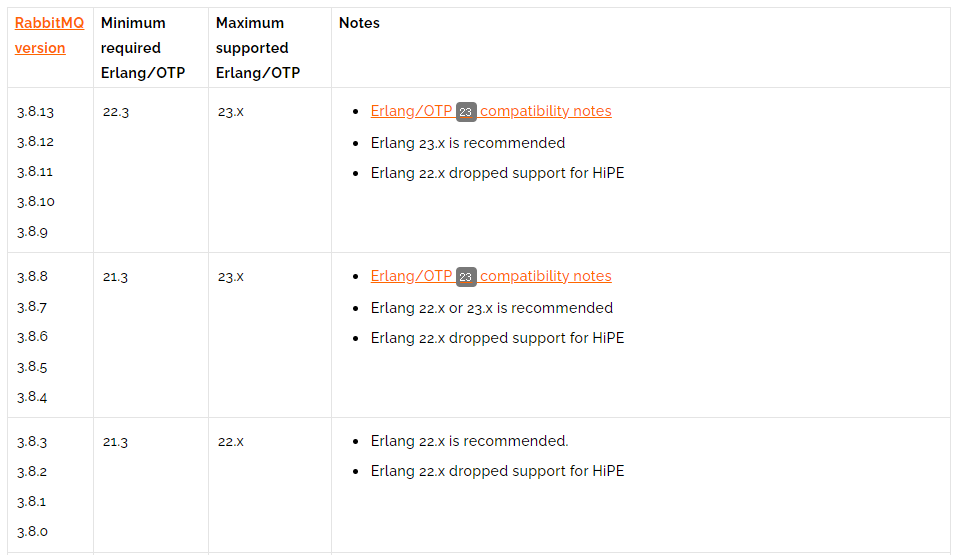The height and width of the screenshot is (555, 954).
Task: Click 'Erlang 22.x is recommended.' note
Action: [x=469, y=441]
